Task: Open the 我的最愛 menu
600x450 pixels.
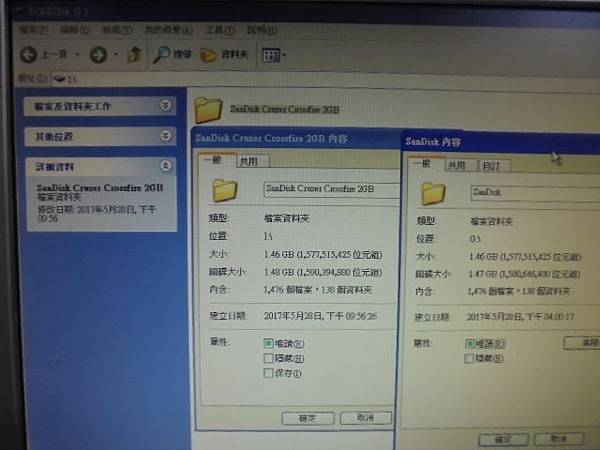Action: (x=168, y=30)
